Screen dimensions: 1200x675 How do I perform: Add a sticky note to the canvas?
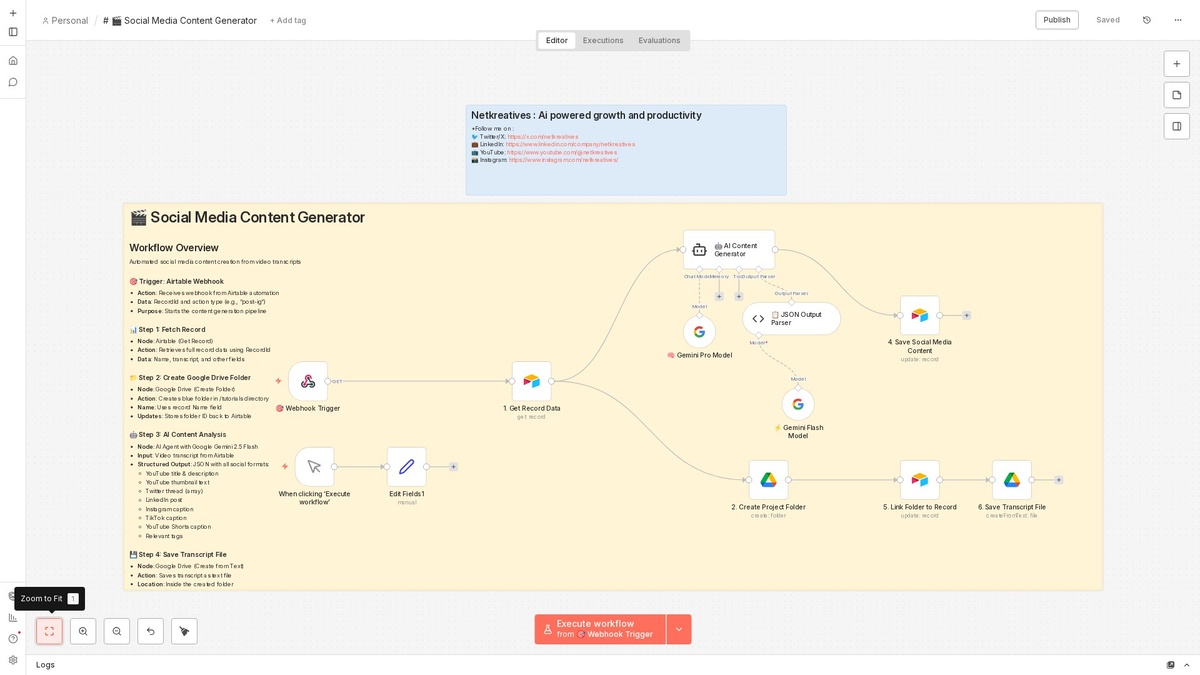coord(1177,95)
